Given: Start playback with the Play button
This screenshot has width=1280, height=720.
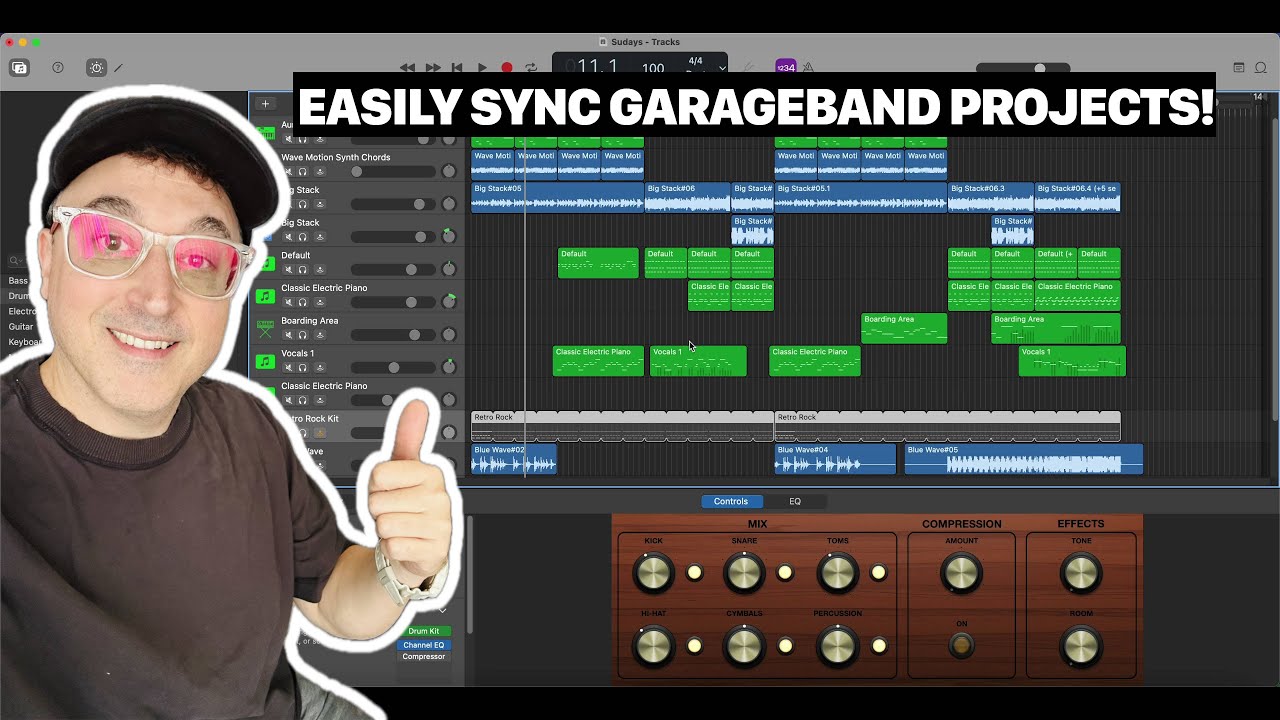Looking at the screenshot, I should tap(482, 68).
